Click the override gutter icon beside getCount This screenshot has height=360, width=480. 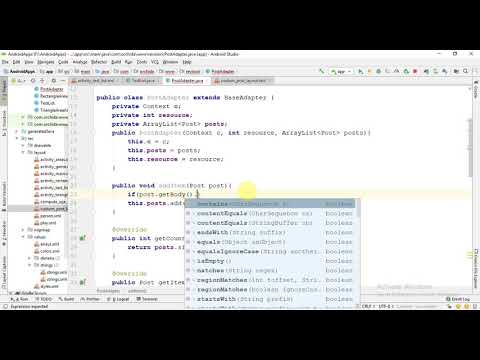(82, 238)
